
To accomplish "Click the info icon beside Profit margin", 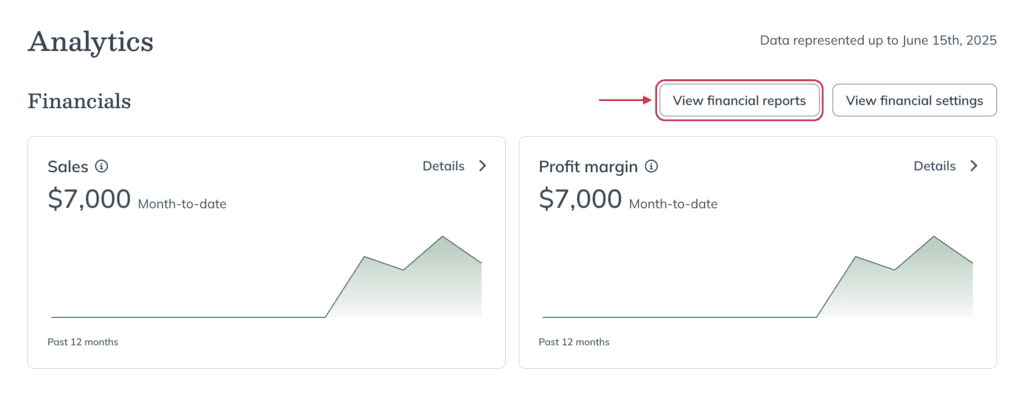I will [x=651, y=166].
